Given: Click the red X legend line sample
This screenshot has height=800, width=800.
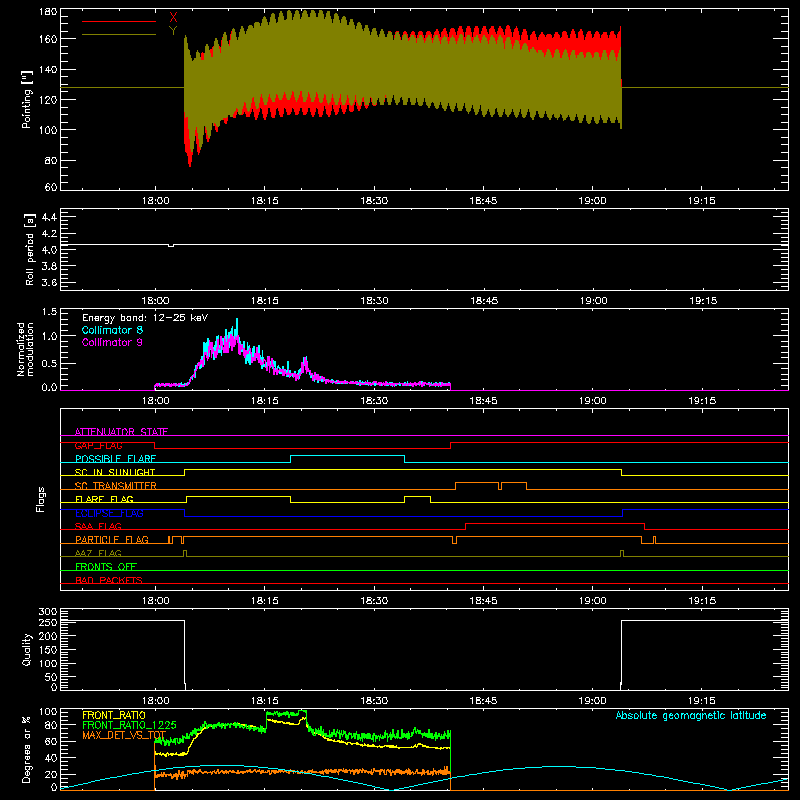Looking at the screenshot, I should [x=119, y=21].
